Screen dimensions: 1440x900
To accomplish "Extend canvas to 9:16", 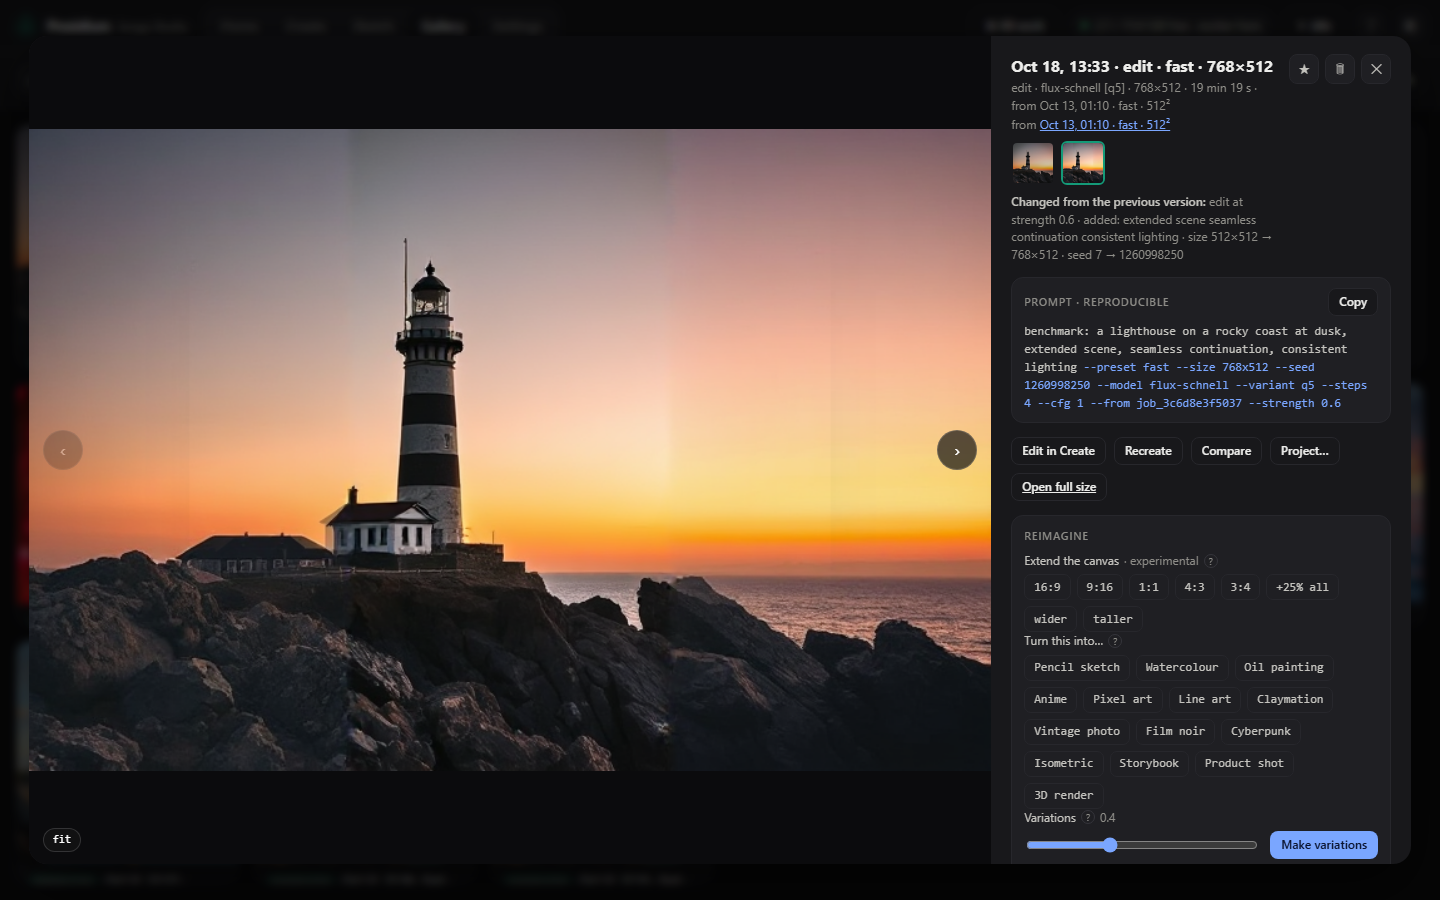I will [x=1100, y=587].
